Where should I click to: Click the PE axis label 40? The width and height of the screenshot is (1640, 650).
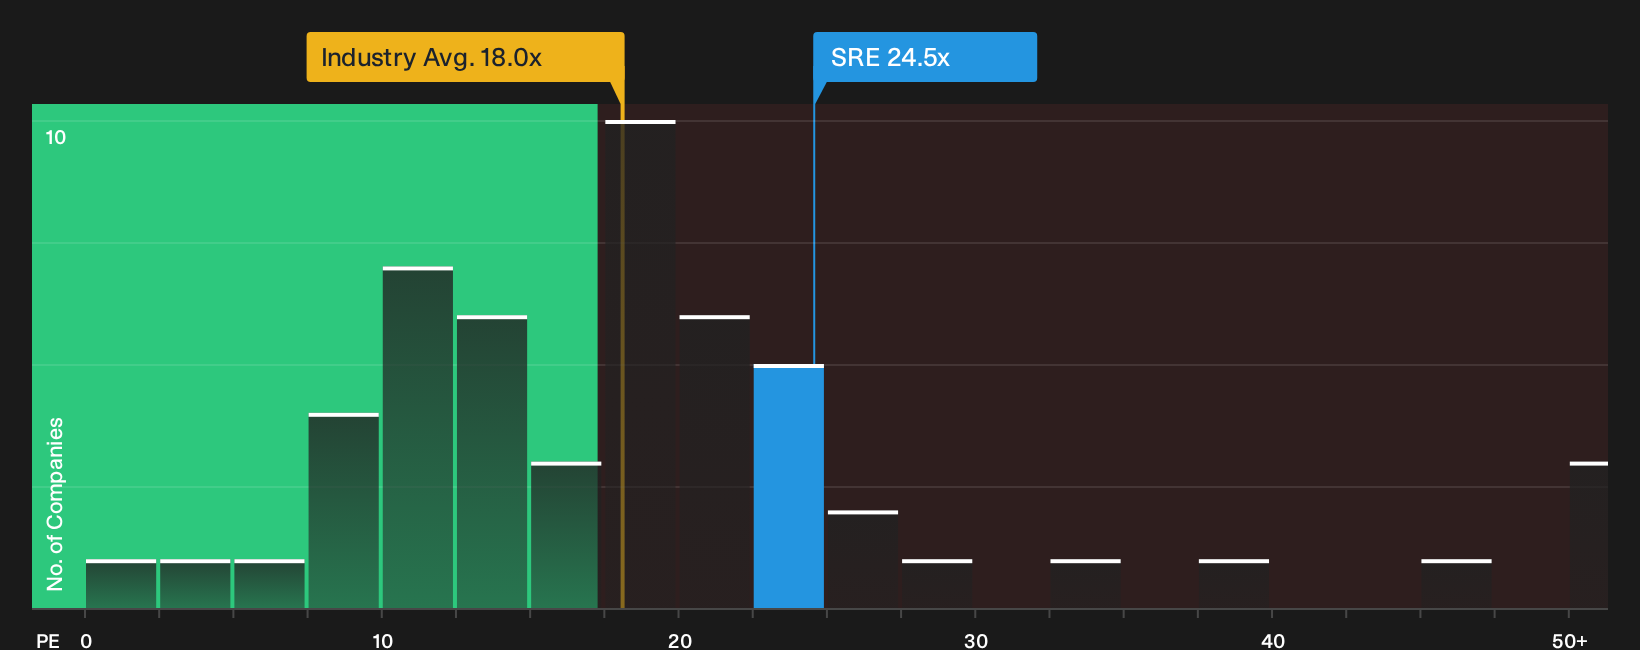point(1273,640)
